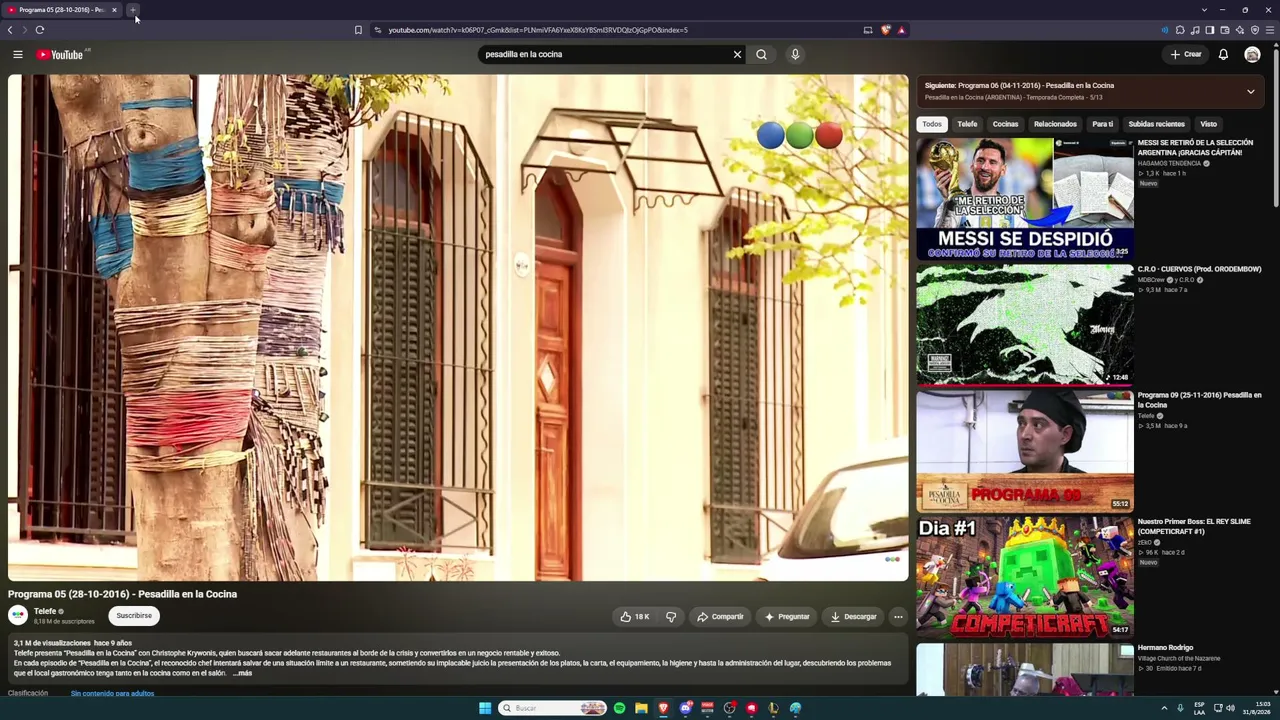Show hidden system tray icons
The image size is (1280, 720).
(1164, 708)
